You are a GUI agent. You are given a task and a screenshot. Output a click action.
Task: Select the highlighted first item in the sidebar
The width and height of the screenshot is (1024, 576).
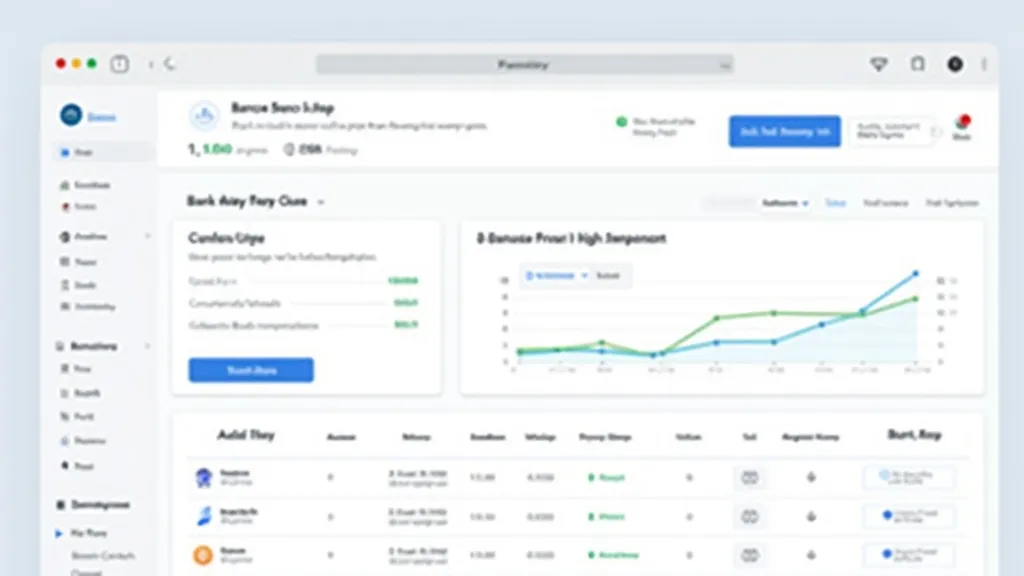coord(84,153)
